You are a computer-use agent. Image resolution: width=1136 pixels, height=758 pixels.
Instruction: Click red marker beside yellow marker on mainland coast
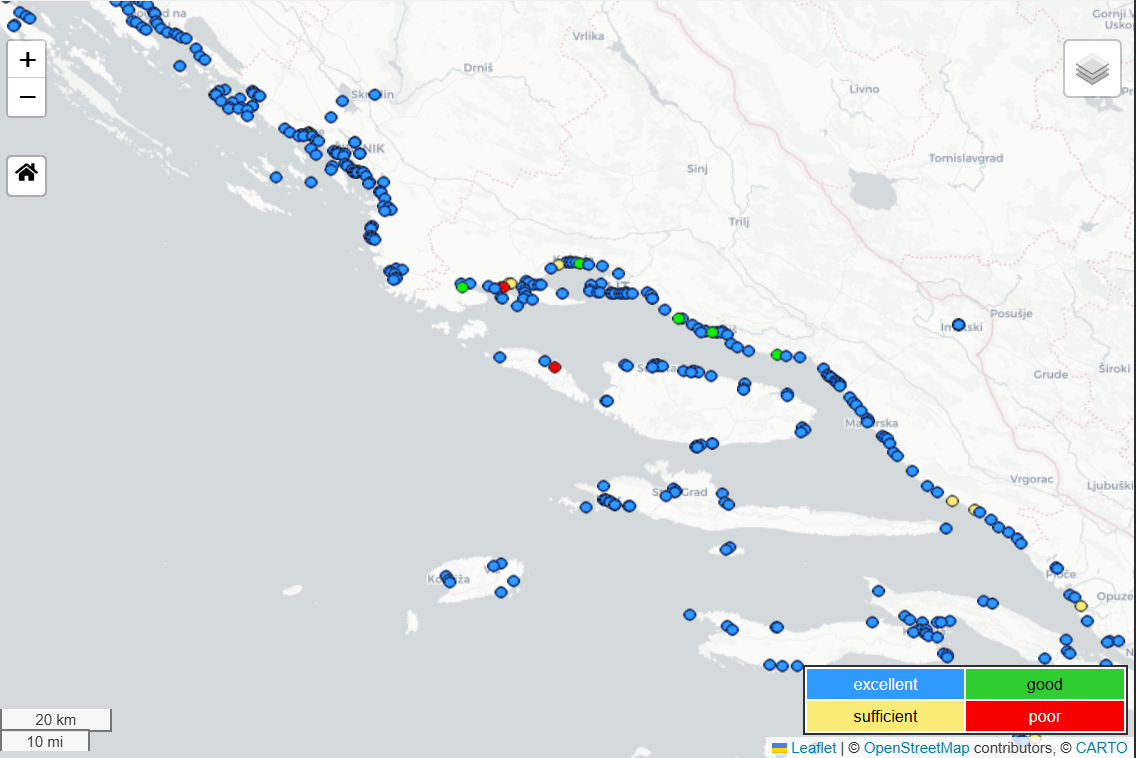click(x=503, y=287)
